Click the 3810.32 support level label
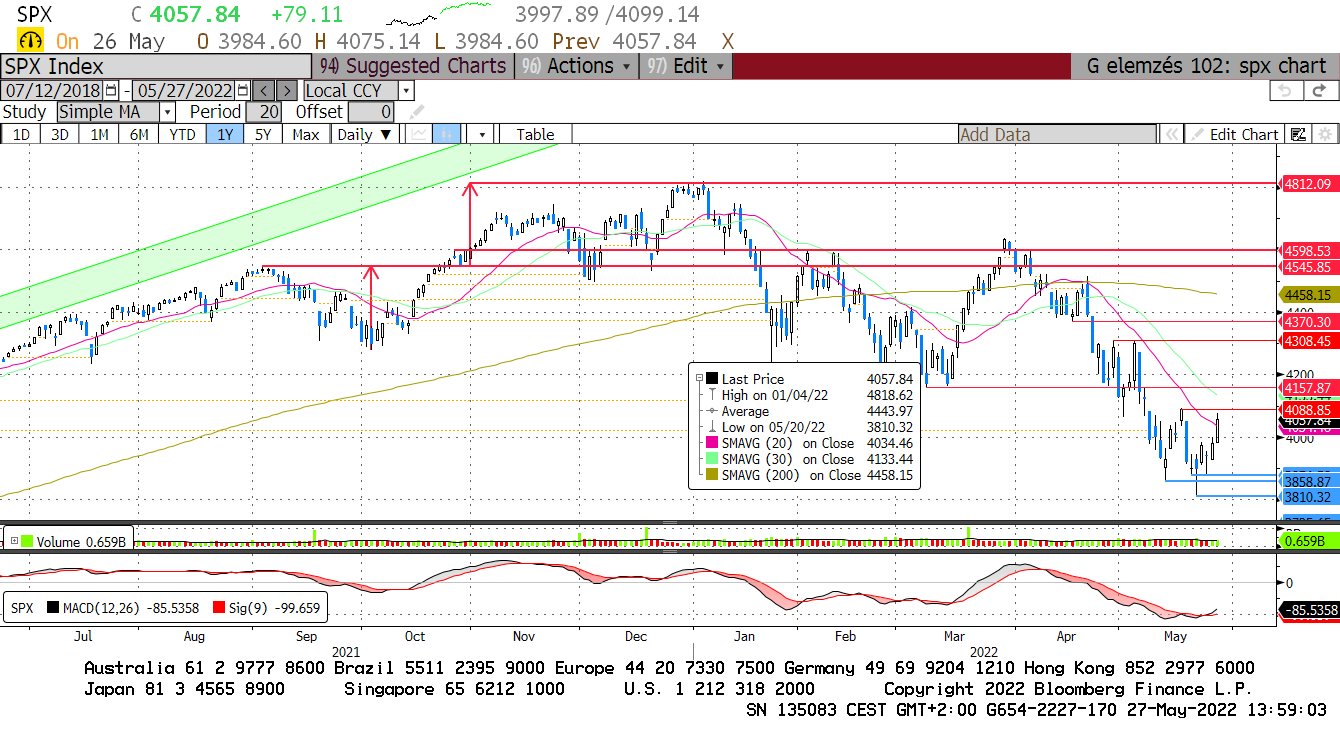Viewport: 1340px width, 736px height. 1308,497
